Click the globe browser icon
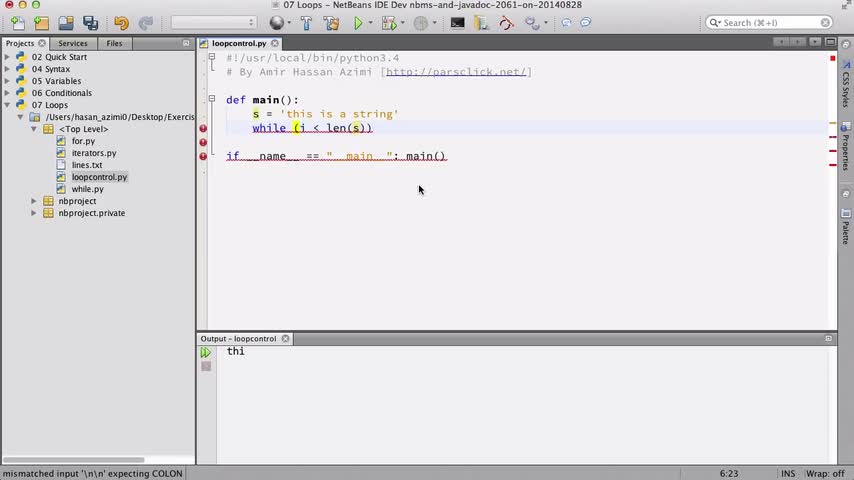 (277, 23)
